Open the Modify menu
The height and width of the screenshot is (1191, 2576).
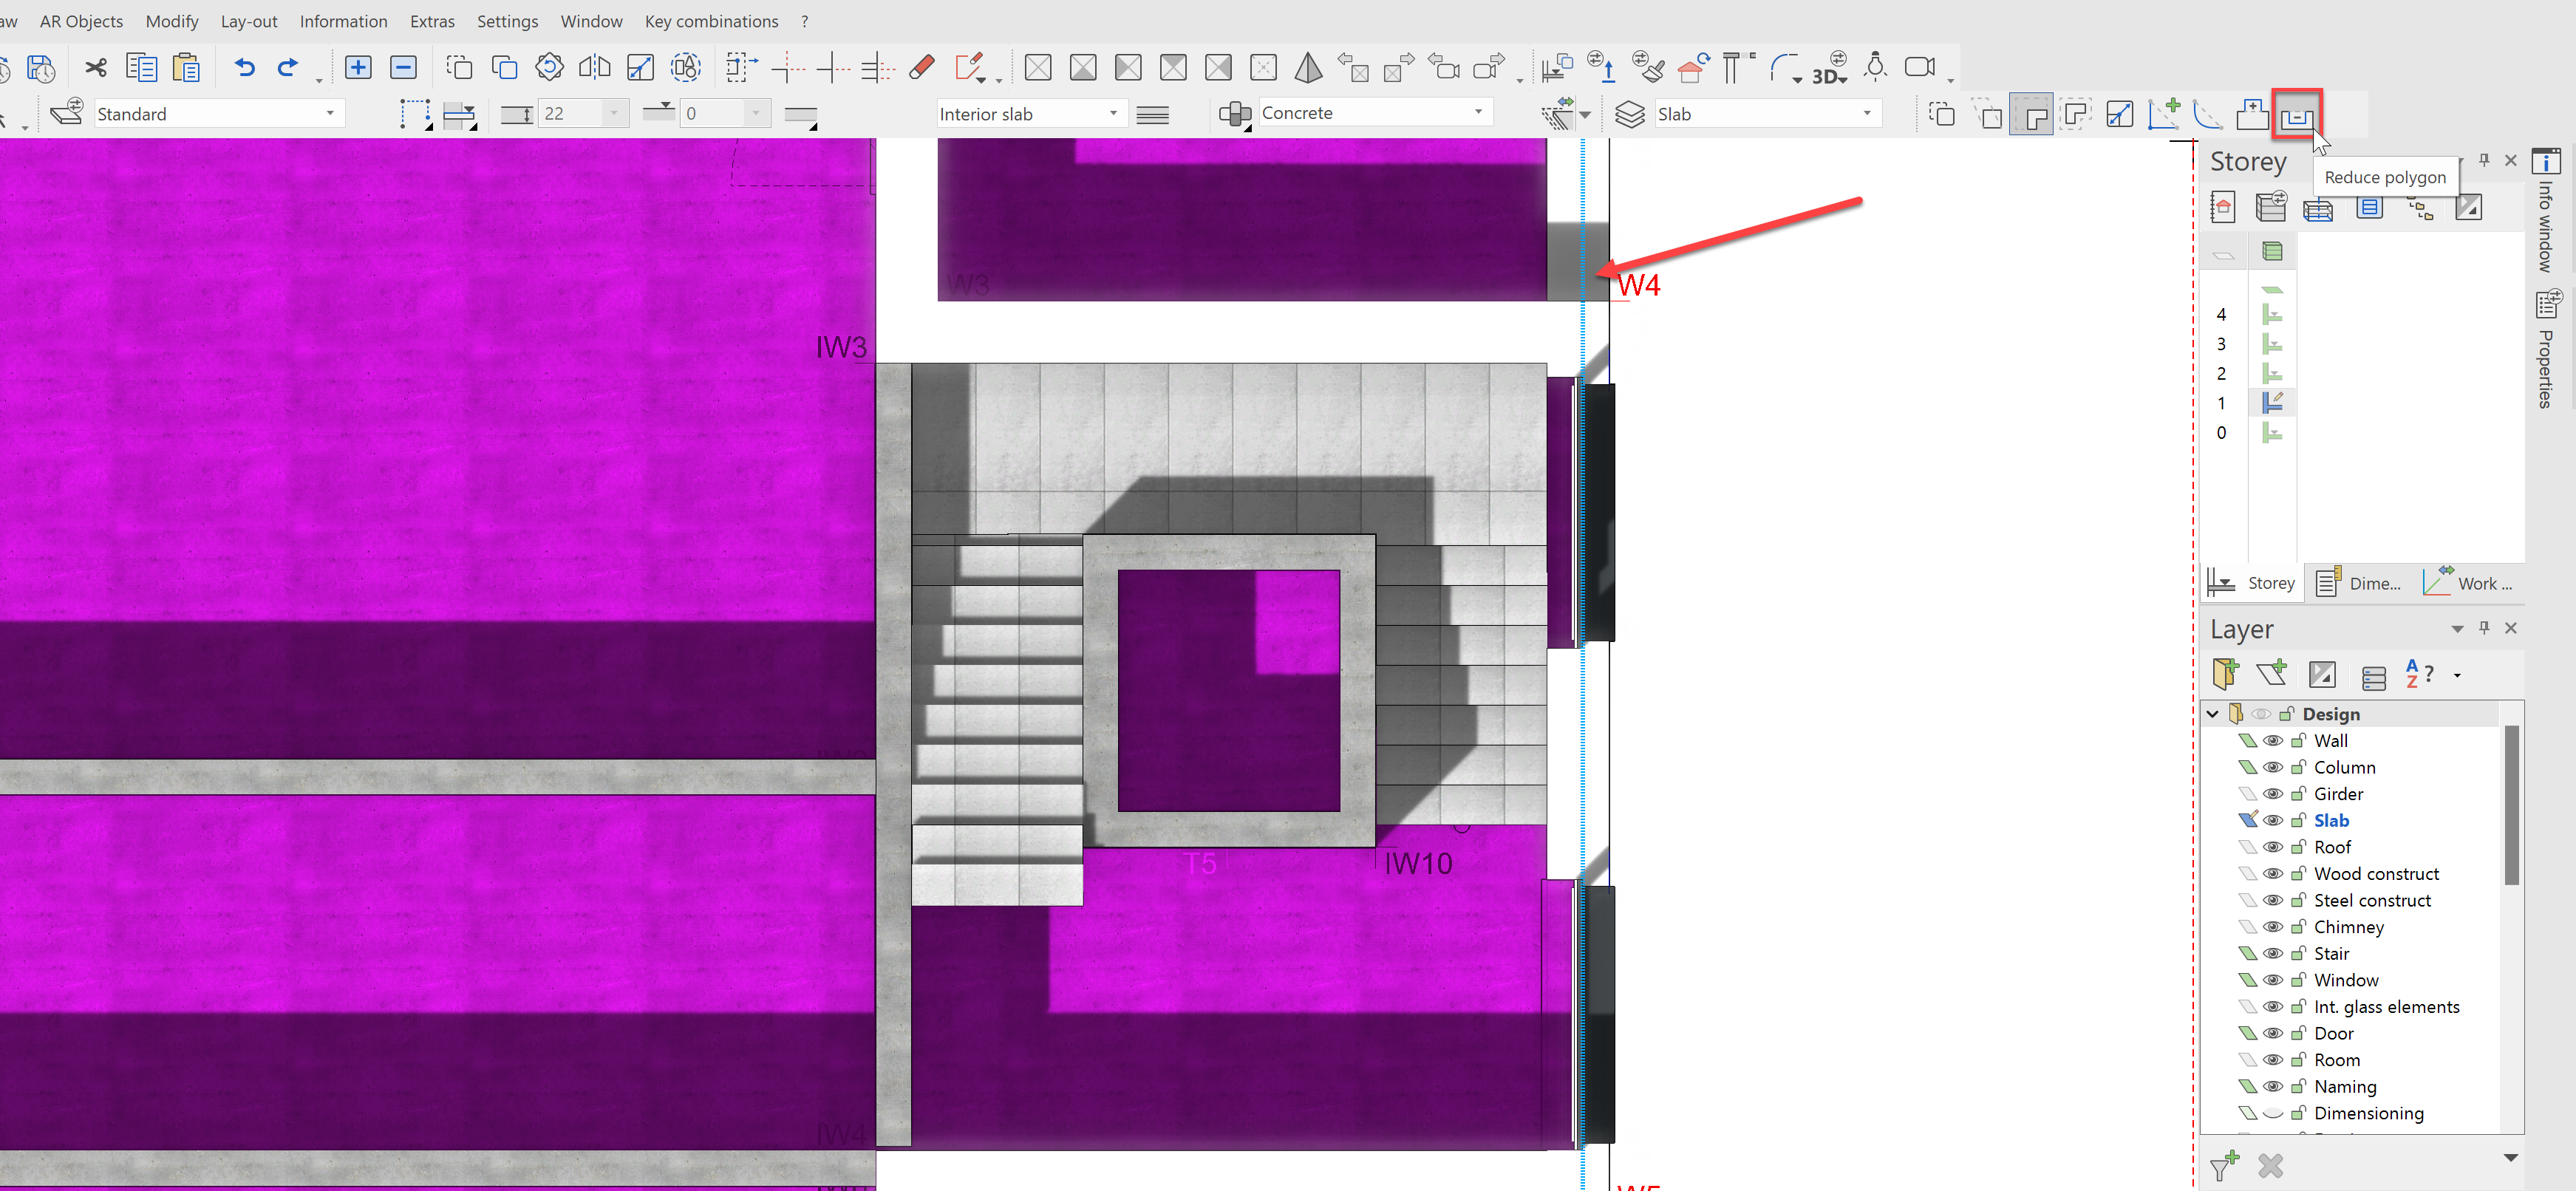coord(172,21)
